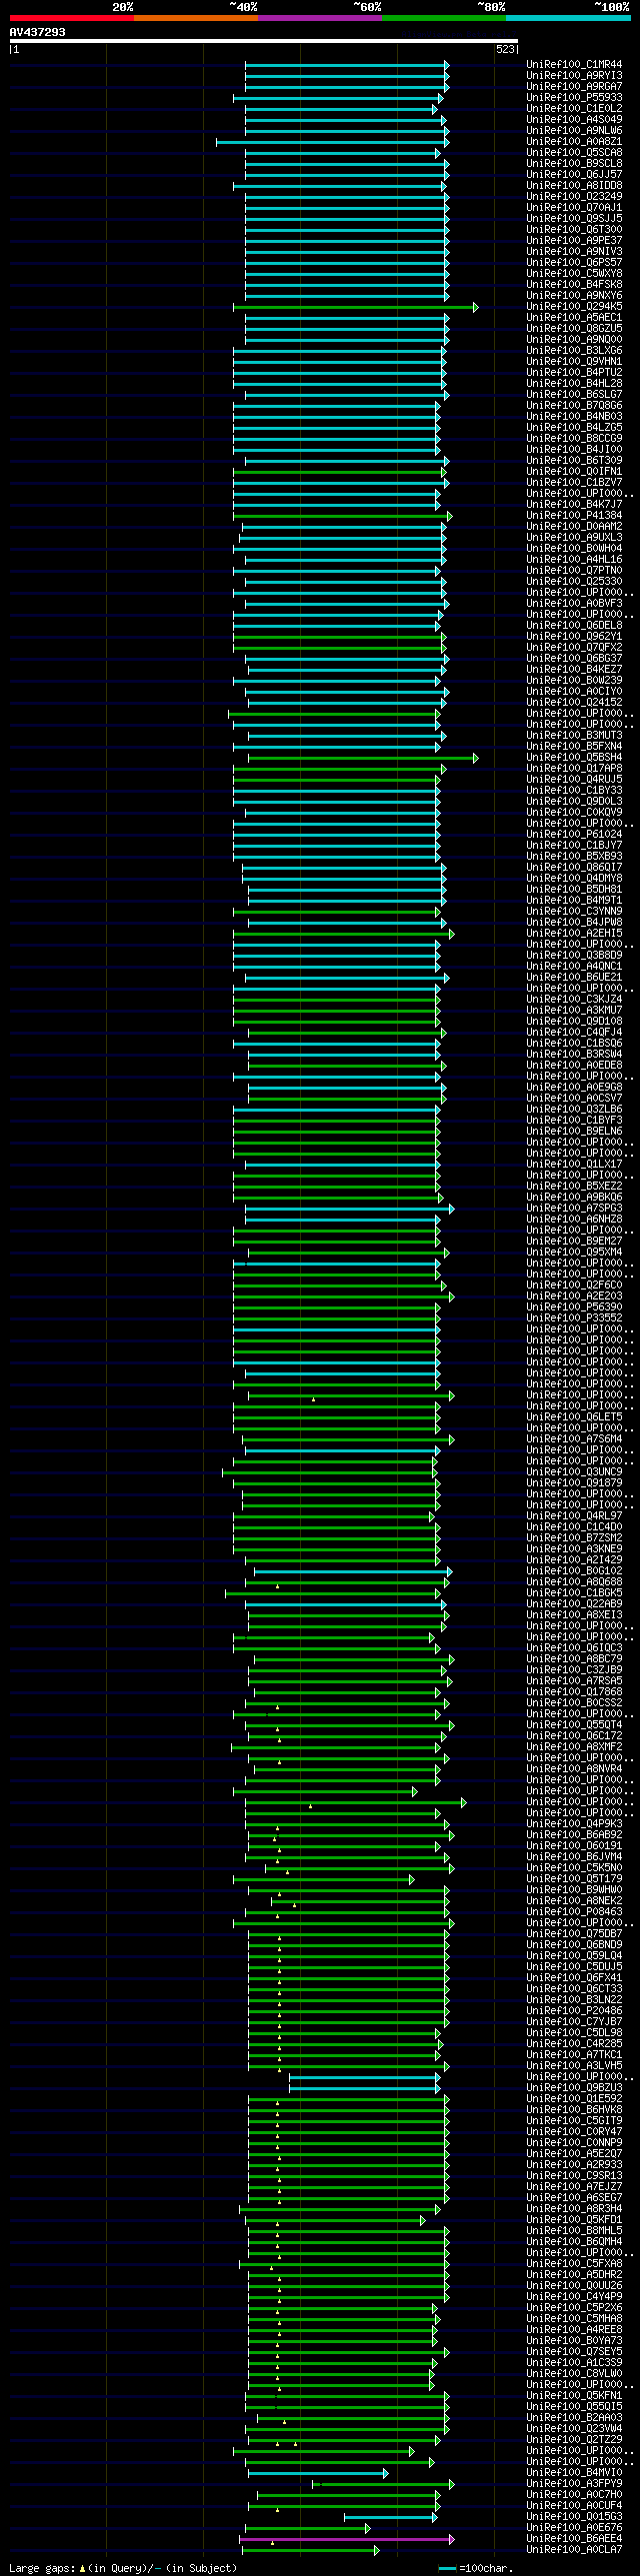Select label UniRef100_Q294K5
Viewport: 640px width, 2576px height.
[x=574, y=307]
